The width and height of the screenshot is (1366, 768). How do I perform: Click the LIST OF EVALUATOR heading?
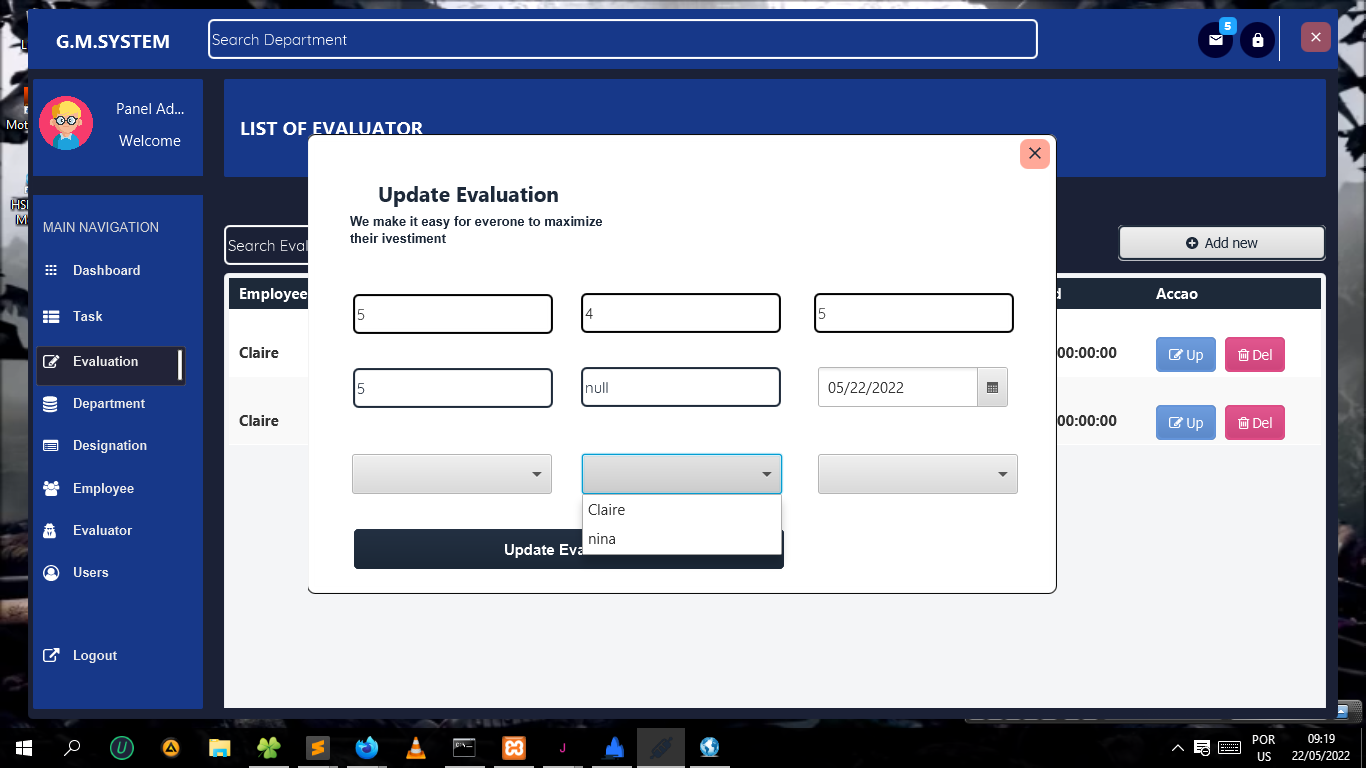tap(331, 128)
